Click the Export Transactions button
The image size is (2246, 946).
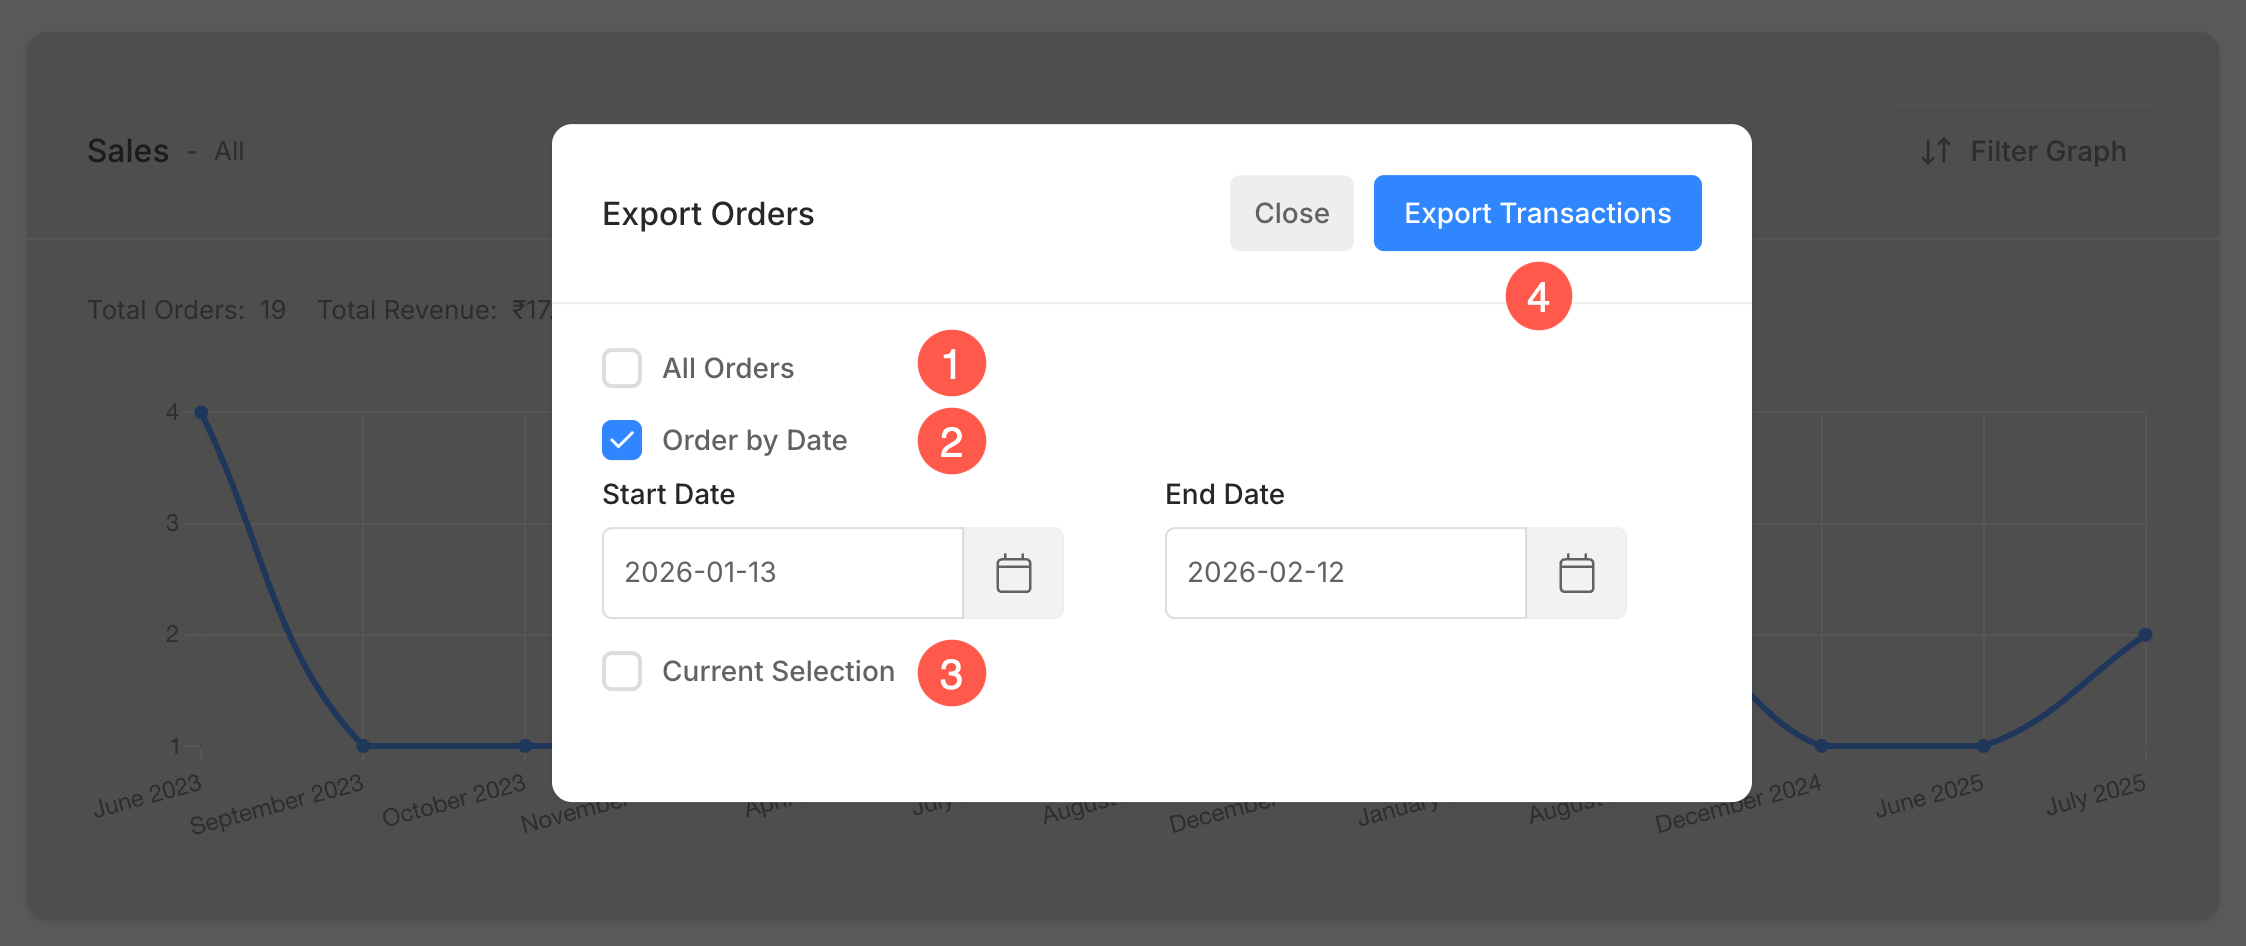pyautogui.click(x=1537, y=213)
